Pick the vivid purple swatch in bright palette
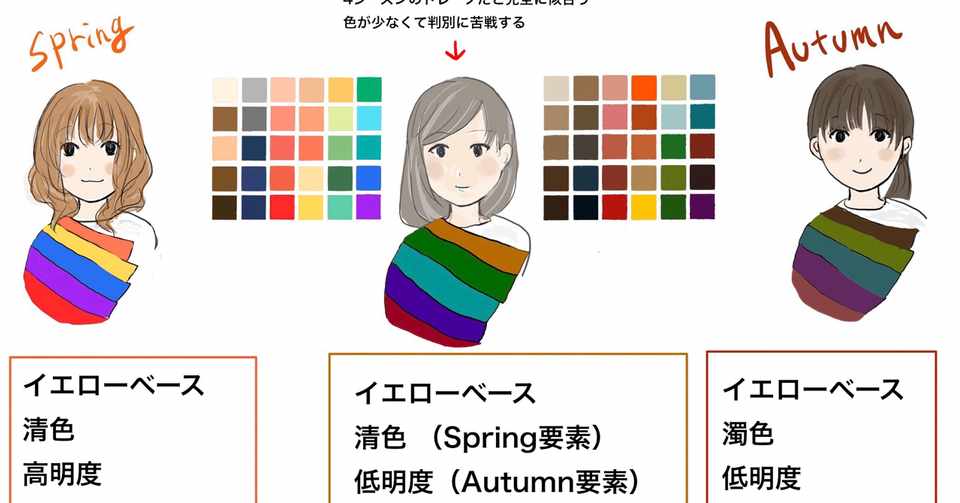The image size is (960, 503). click(x=369, y=207)
